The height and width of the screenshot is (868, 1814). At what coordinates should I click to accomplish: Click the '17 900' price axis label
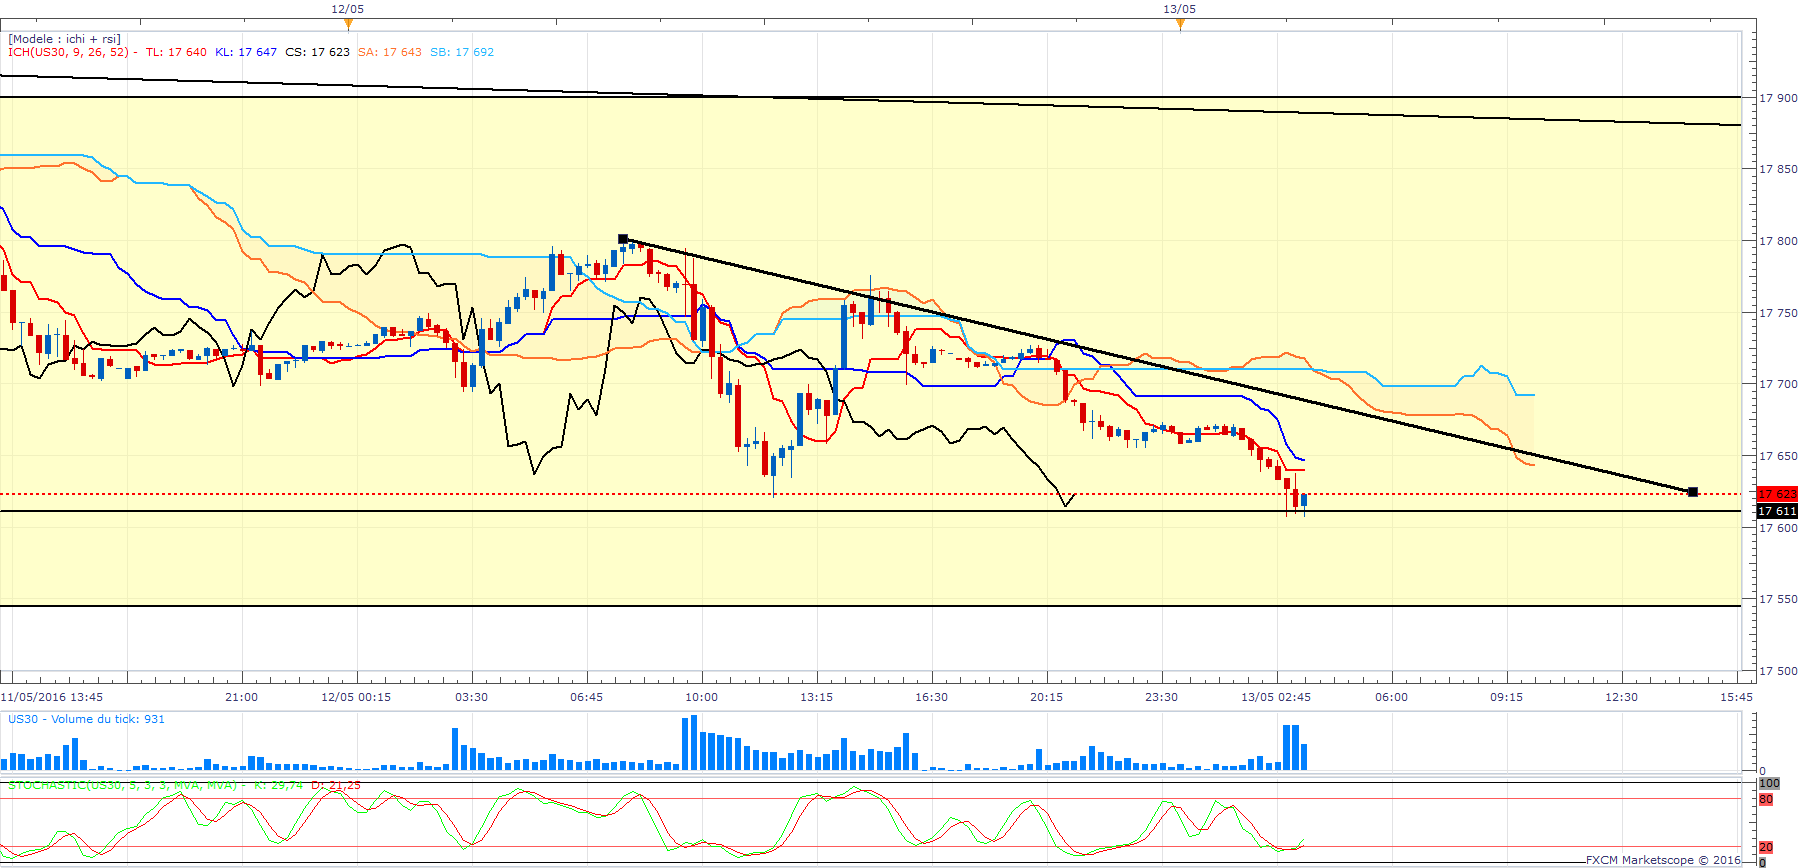pyautogui.click(x=1778, y=98)
